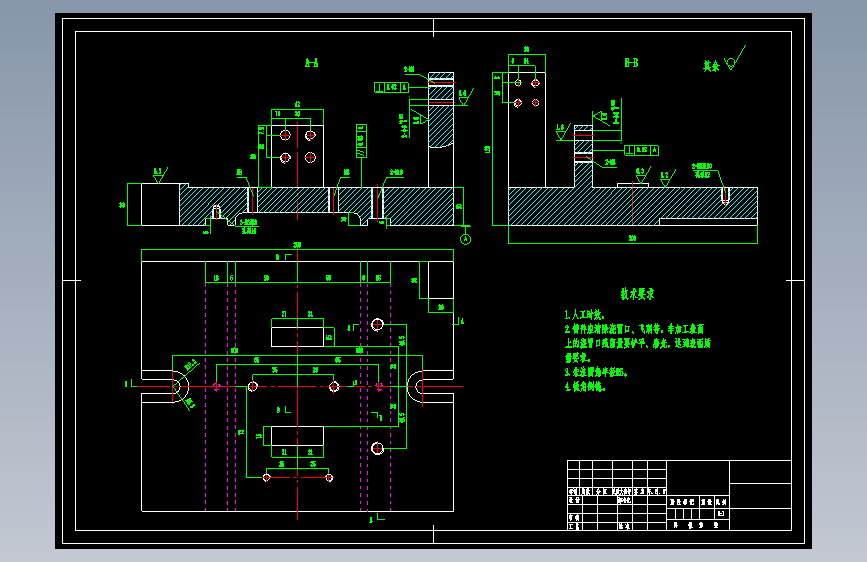Click the 320 dimension under B-B view

click(632, 238)
